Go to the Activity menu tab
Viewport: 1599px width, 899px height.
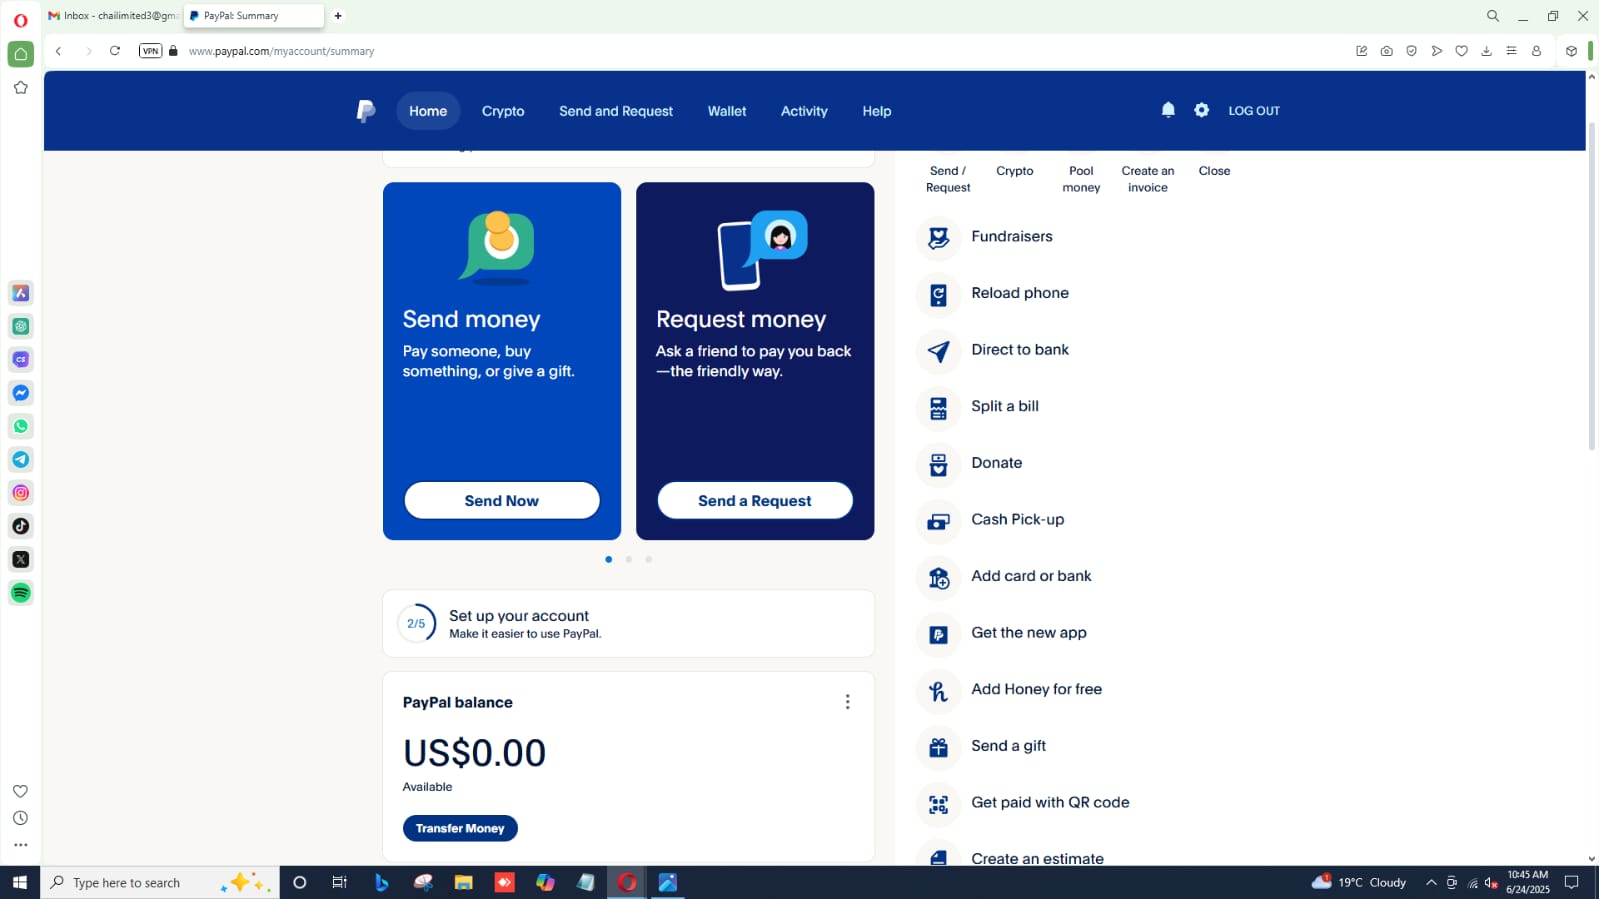click(803, 111)
